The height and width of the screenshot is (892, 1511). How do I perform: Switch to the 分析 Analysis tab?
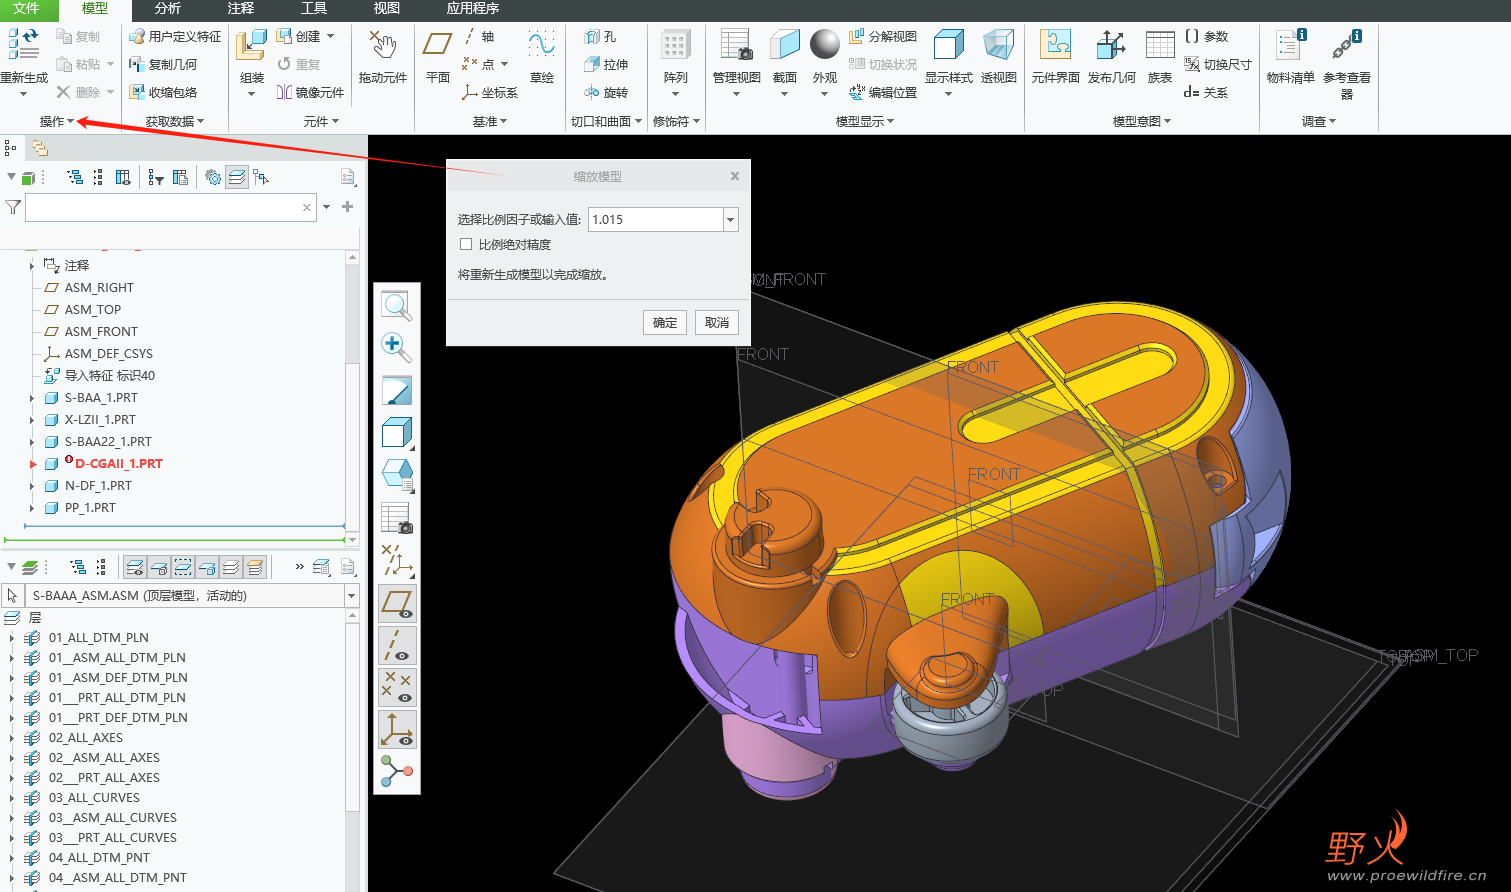[168, 9]
